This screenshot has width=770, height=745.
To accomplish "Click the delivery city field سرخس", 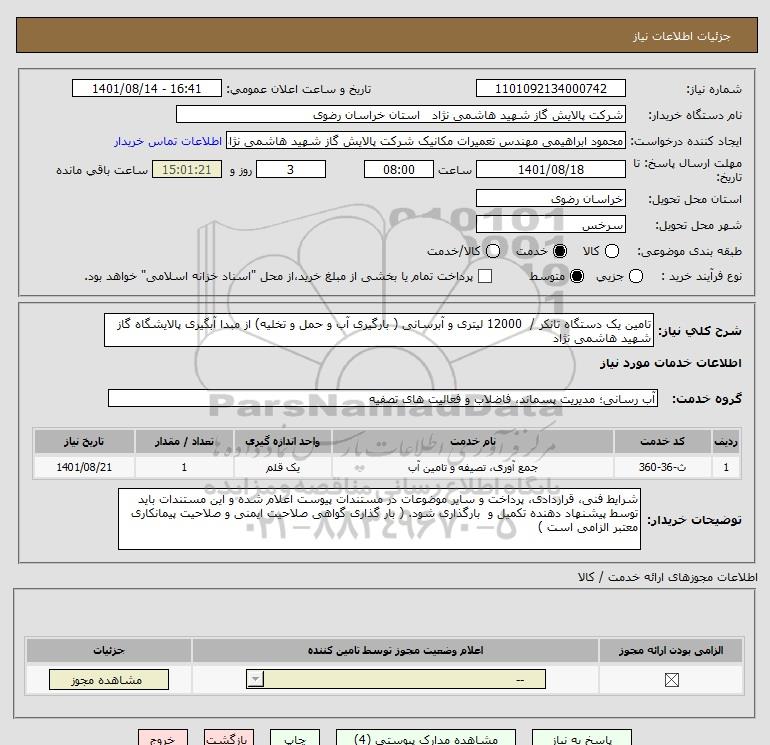I will click(550, 224).
